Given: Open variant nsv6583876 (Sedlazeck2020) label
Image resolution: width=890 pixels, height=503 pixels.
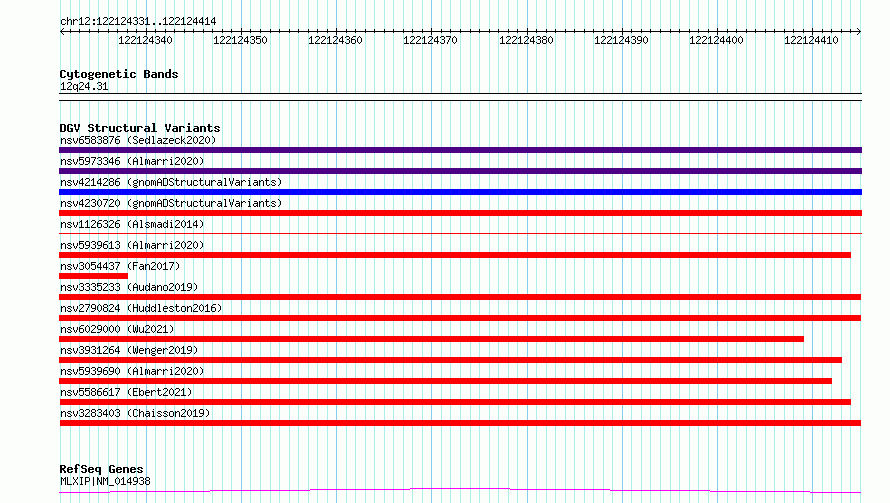Looking at the screenshot, I should click(x=138, y=140).
